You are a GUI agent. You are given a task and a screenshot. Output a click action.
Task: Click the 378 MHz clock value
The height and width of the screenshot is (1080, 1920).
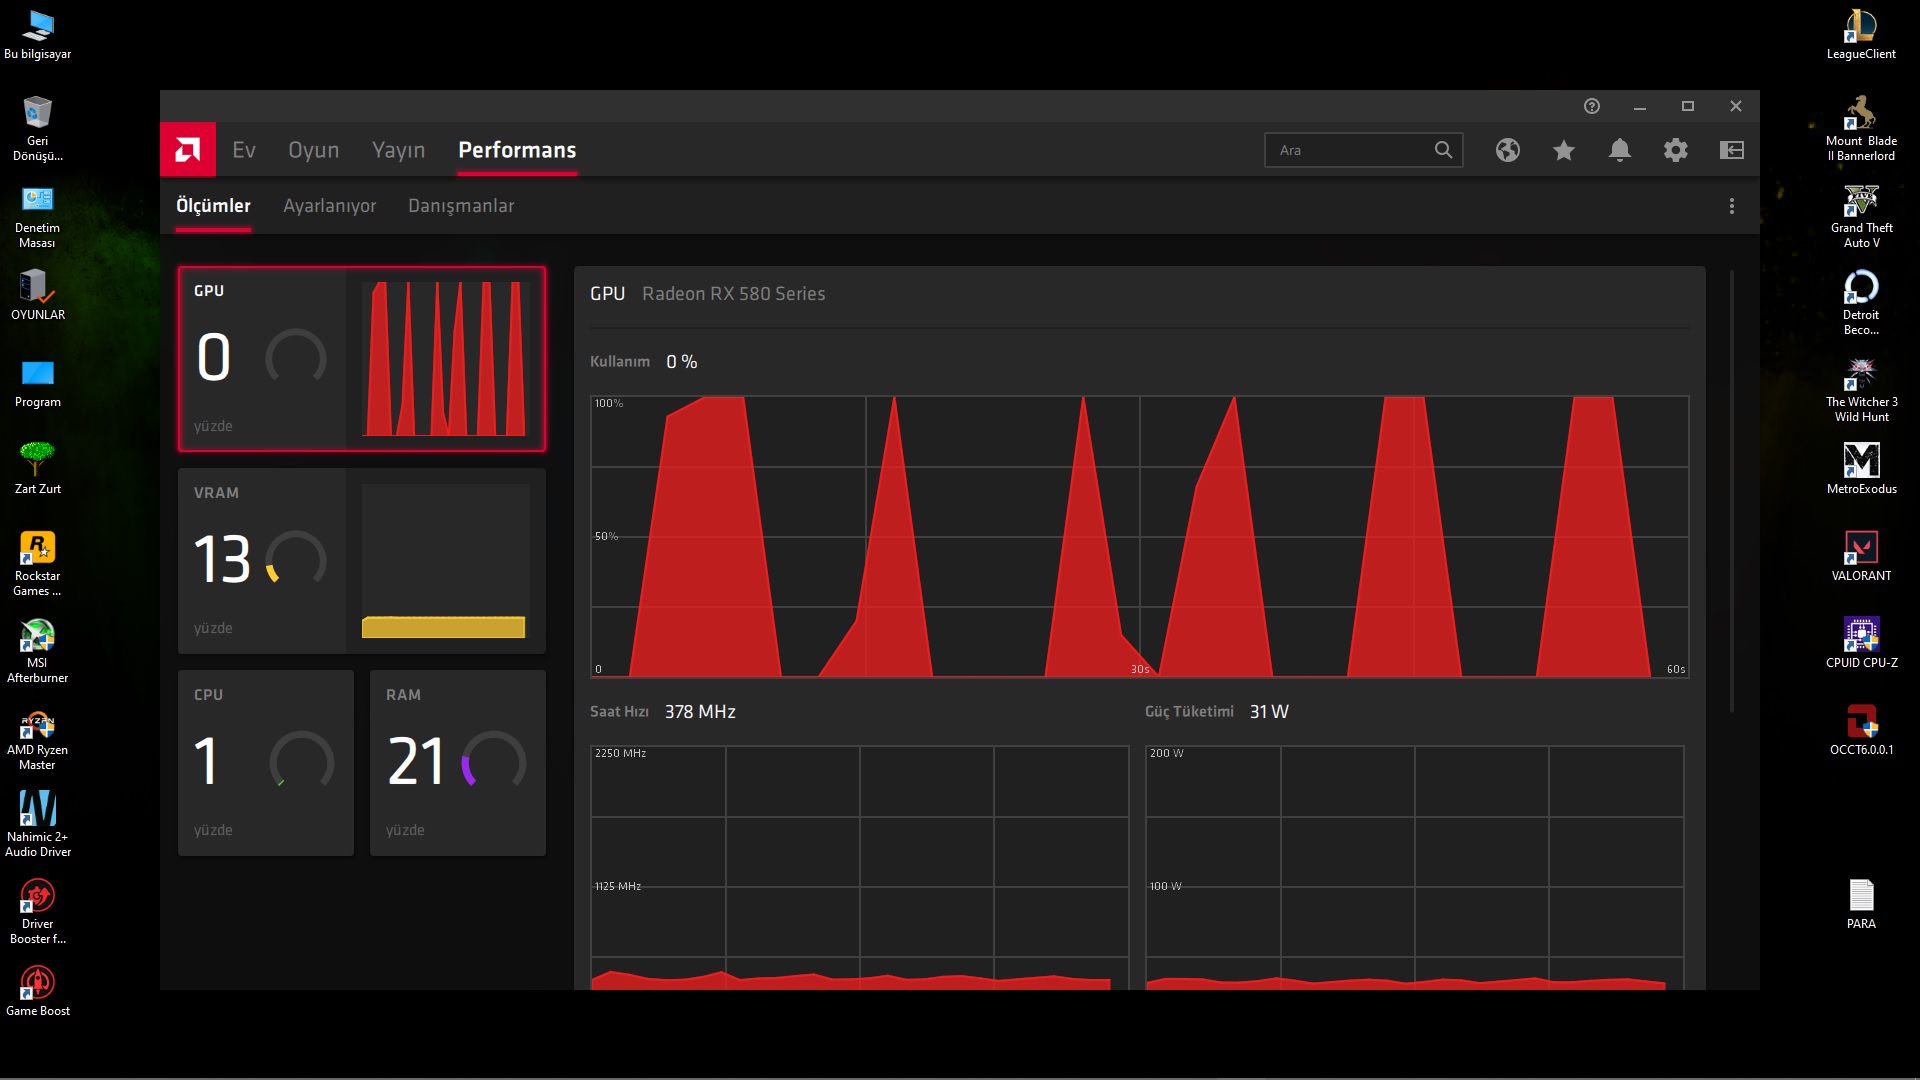point(700,712)
